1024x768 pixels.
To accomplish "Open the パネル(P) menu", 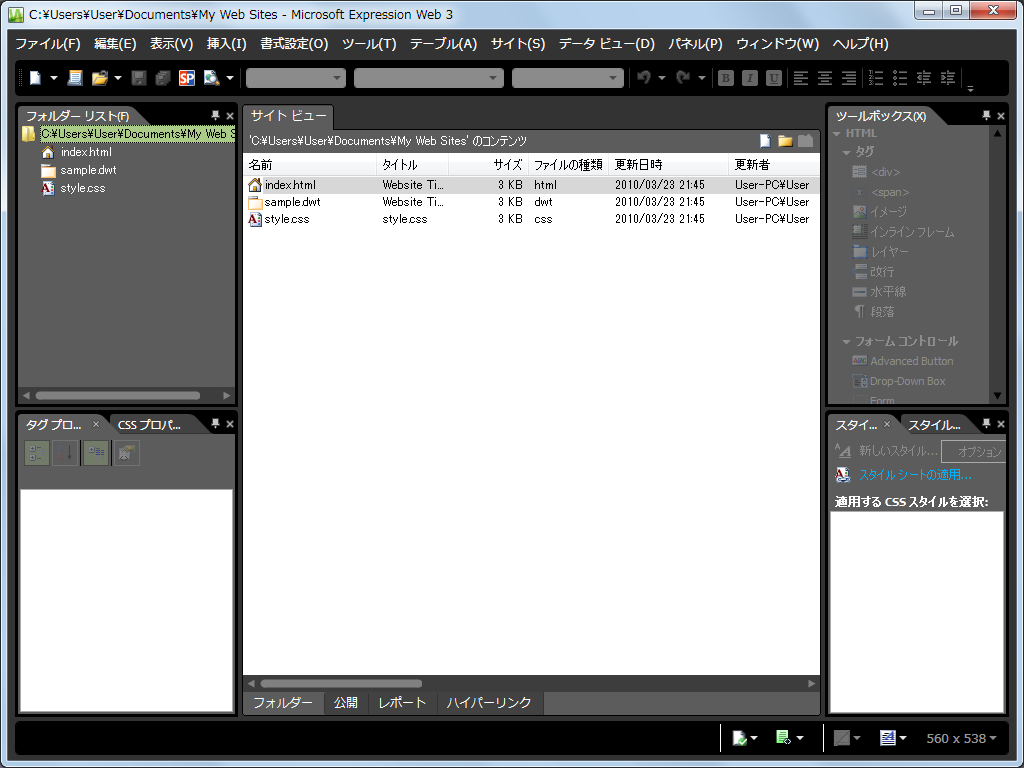I will click(x=695, y=44).
